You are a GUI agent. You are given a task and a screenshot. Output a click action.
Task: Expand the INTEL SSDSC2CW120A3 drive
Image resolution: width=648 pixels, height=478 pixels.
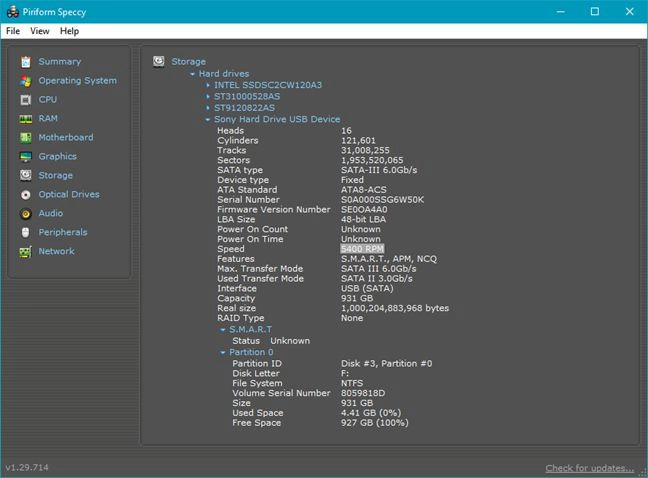tap(208, 85)
